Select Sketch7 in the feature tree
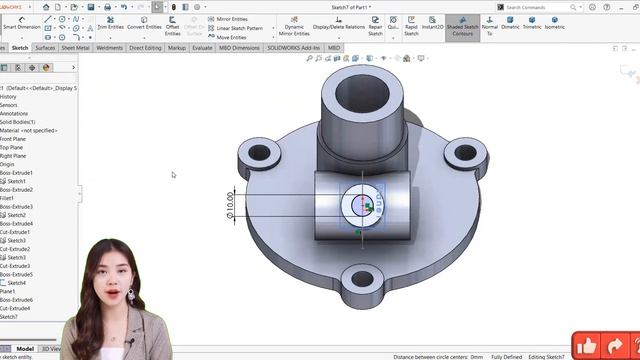640x360 pixels. [9, 316]
